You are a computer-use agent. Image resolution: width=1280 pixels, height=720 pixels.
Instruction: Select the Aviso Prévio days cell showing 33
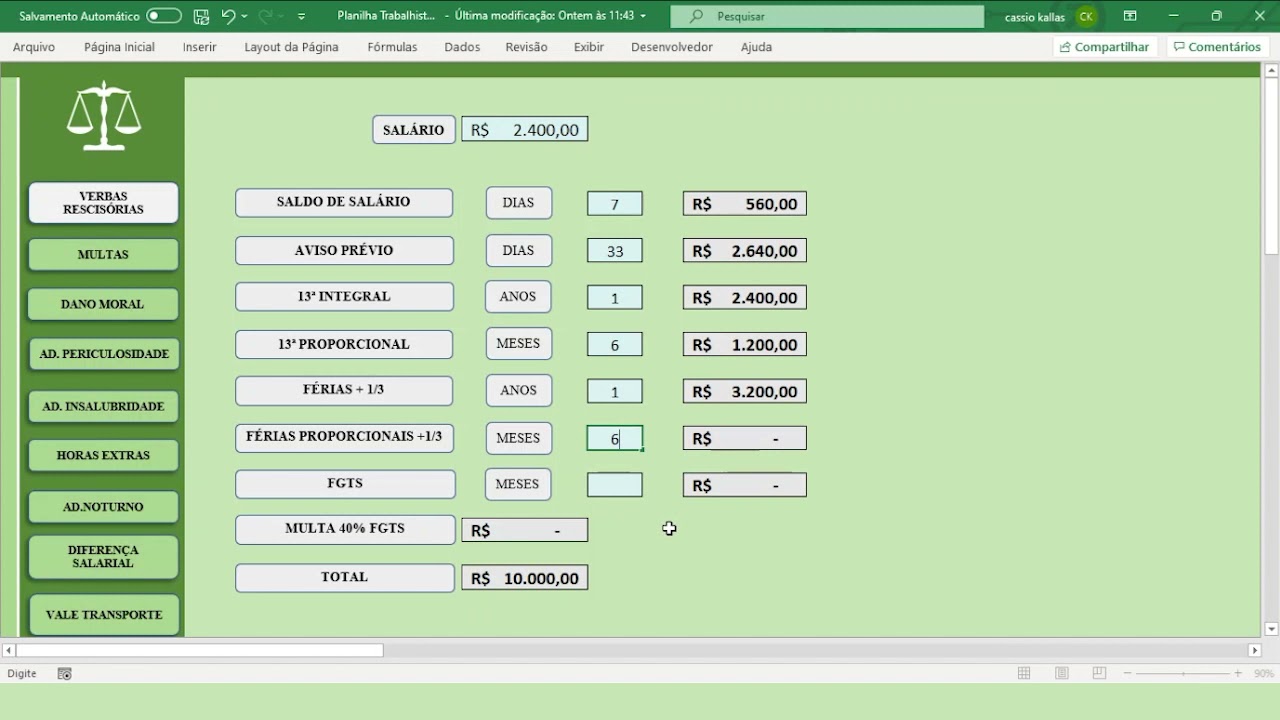pyautogui.click(x=615, y=251)
